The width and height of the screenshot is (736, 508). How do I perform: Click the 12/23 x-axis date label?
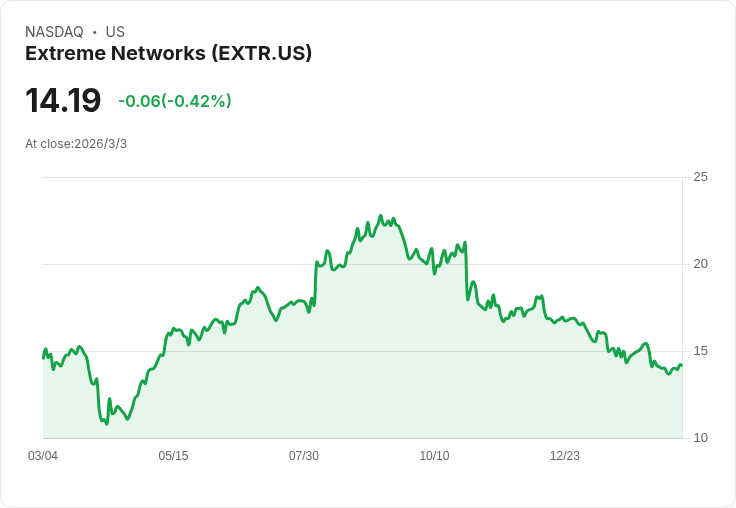tap(565, 456)
